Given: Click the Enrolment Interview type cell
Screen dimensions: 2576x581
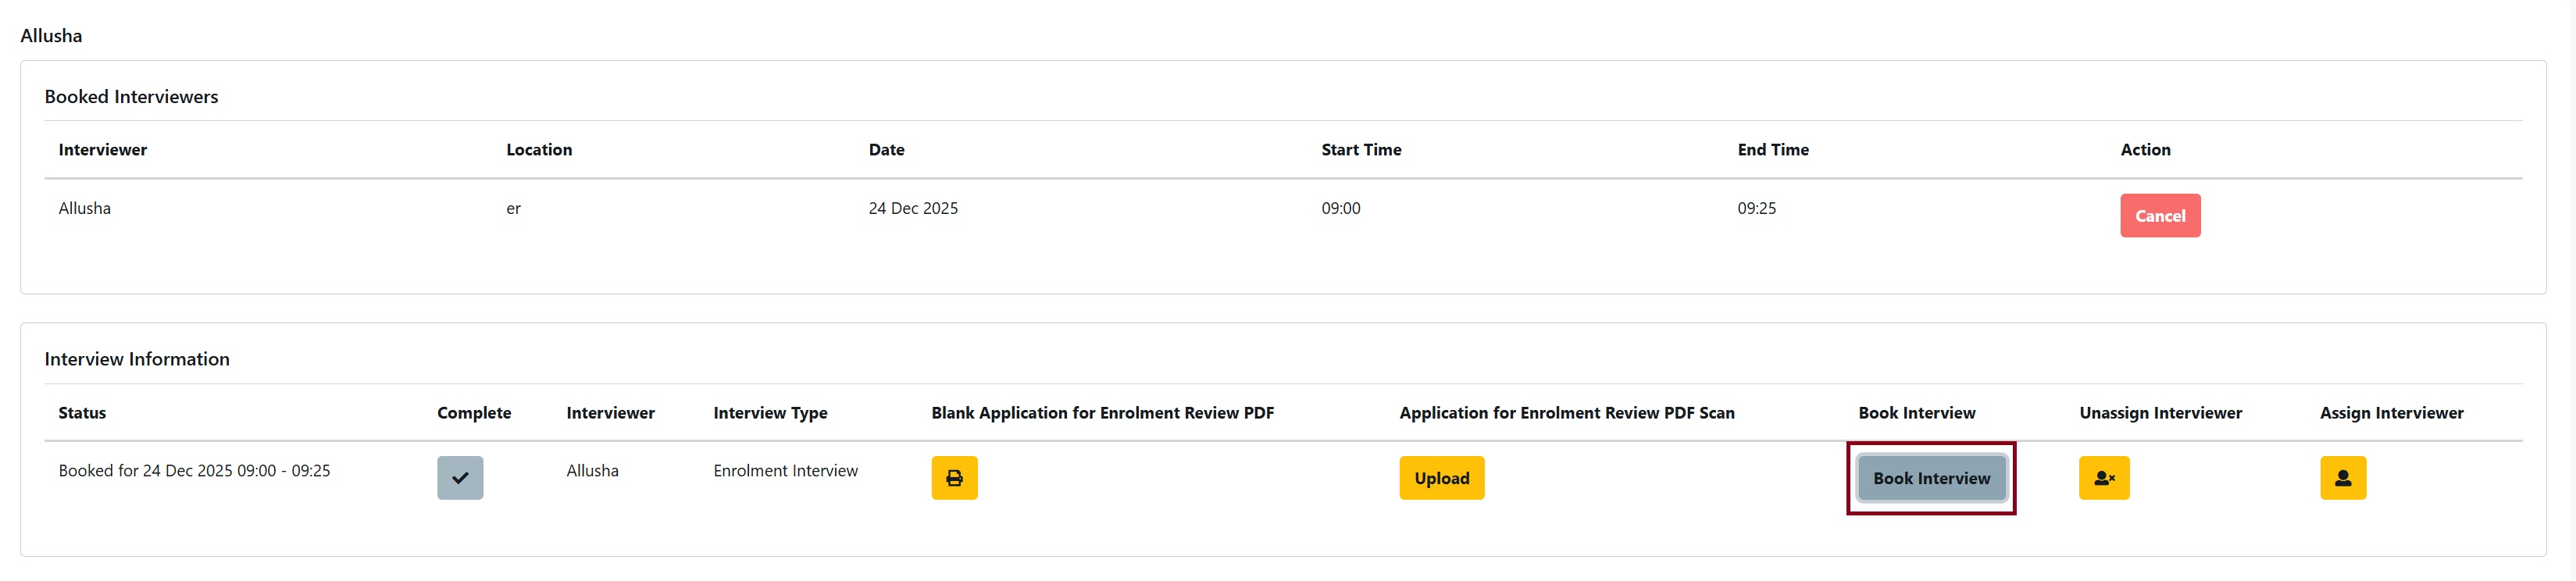Looking at the screenshot, I should pos(785,471).
